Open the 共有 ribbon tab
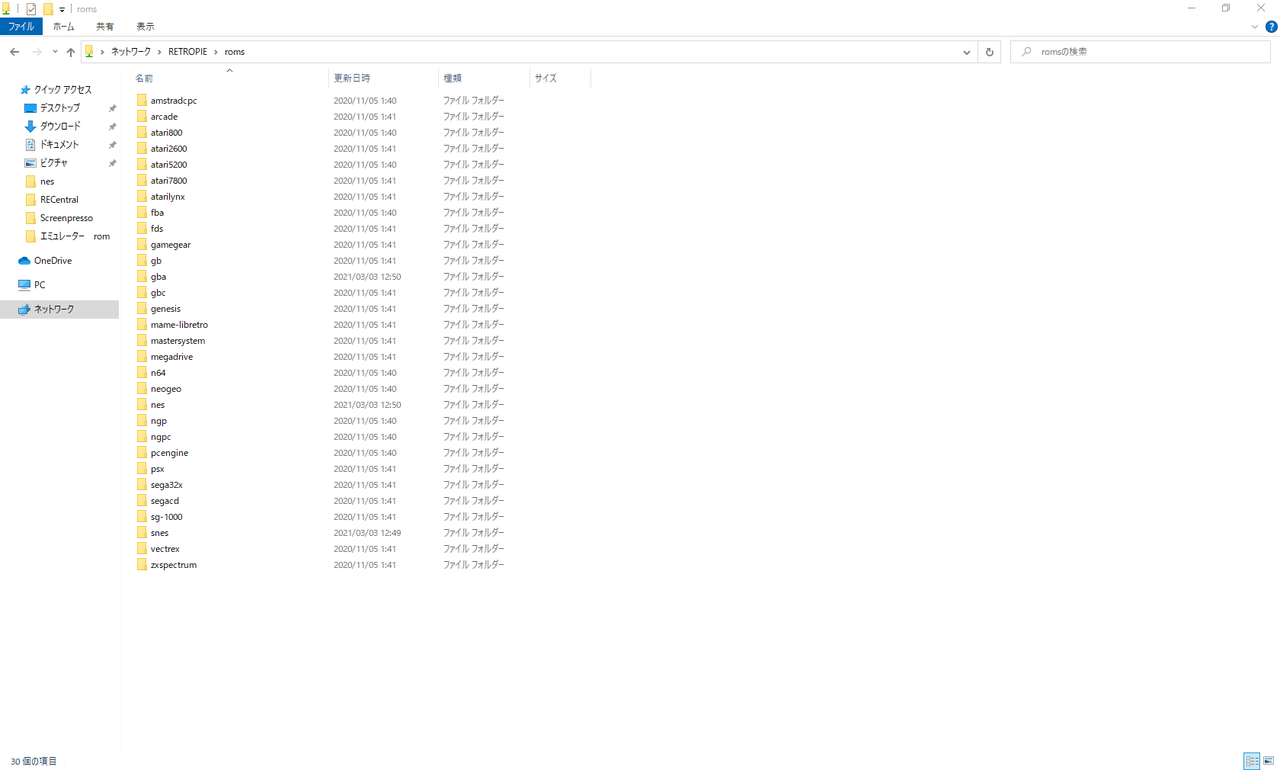The height and width of the screenshot is (770, 1280). click(x=105, y=27)
